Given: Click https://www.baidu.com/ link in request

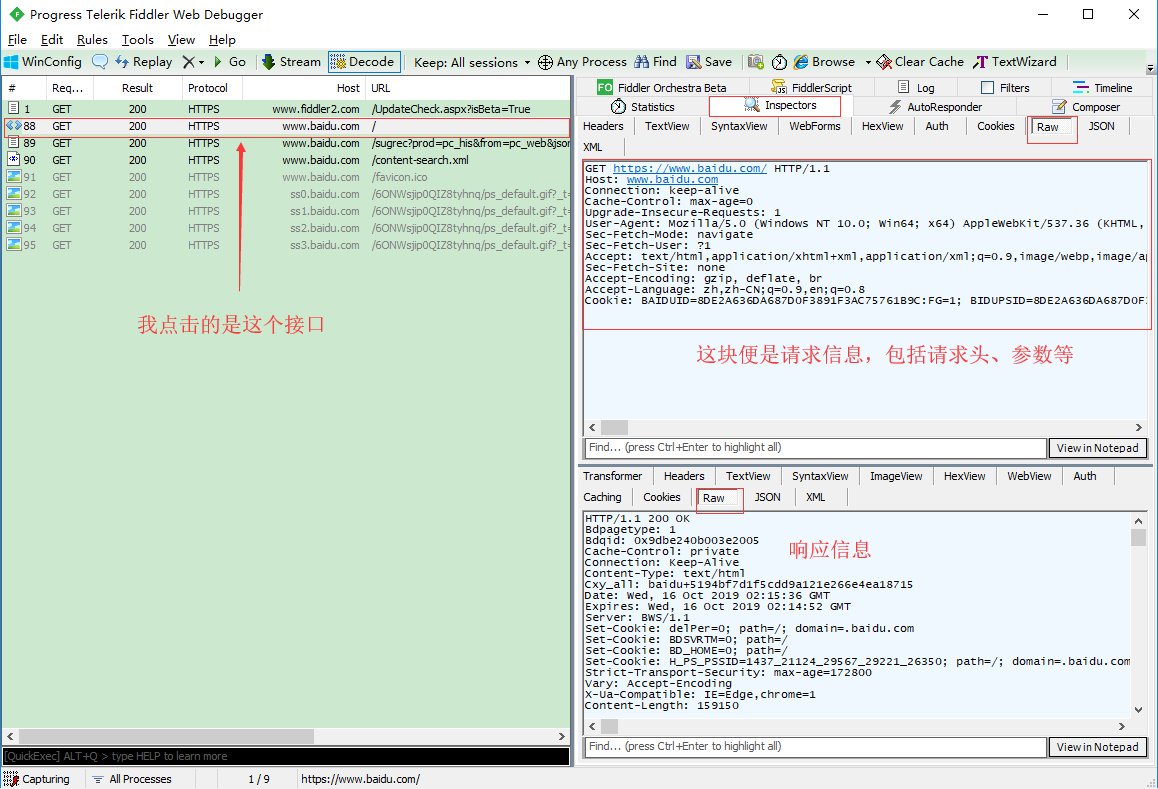Looking at the screenshot, I should 689,168.
